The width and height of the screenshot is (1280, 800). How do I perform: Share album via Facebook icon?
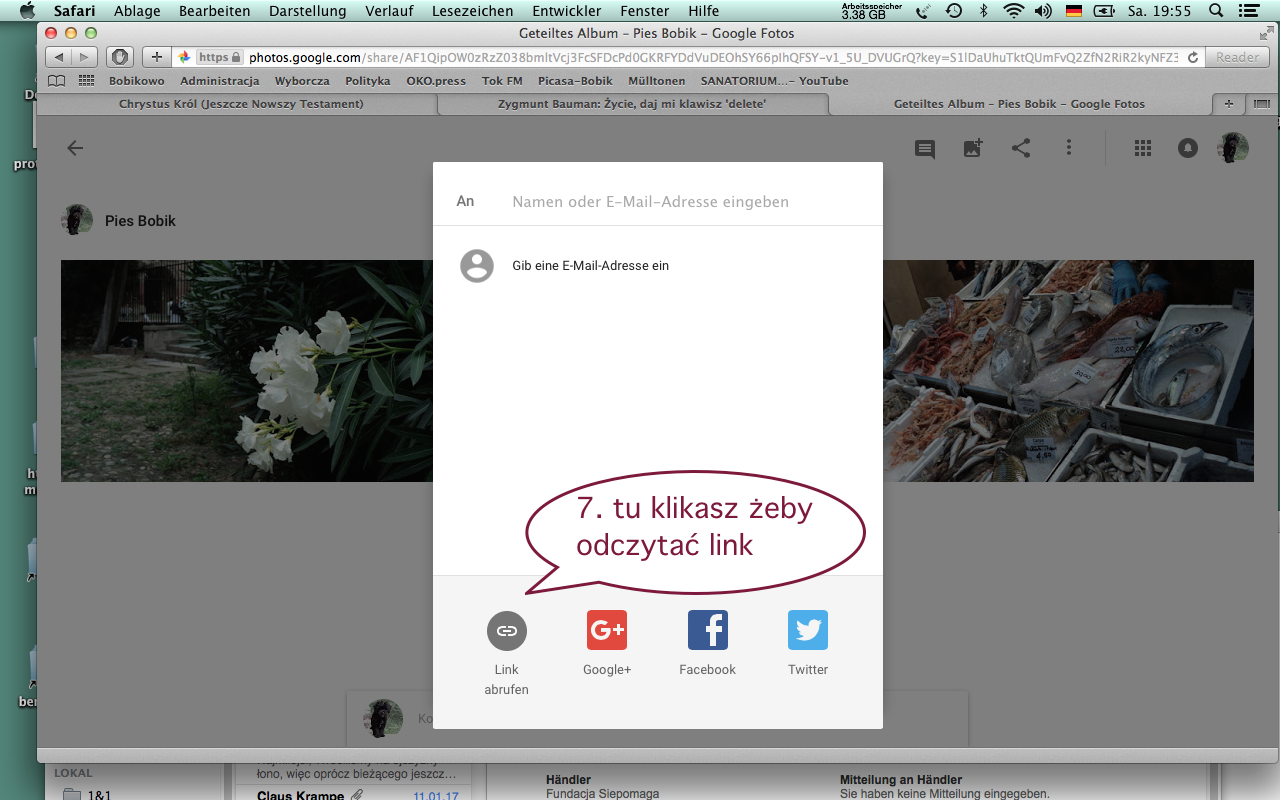pyautogui.click(x=707, y=631)
